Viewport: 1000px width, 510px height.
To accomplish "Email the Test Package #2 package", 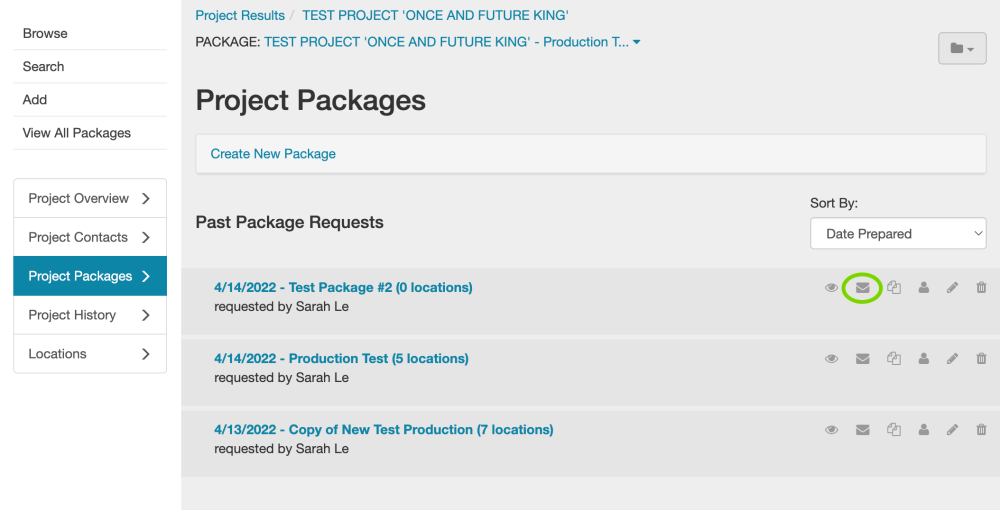I will pos(862,288).
